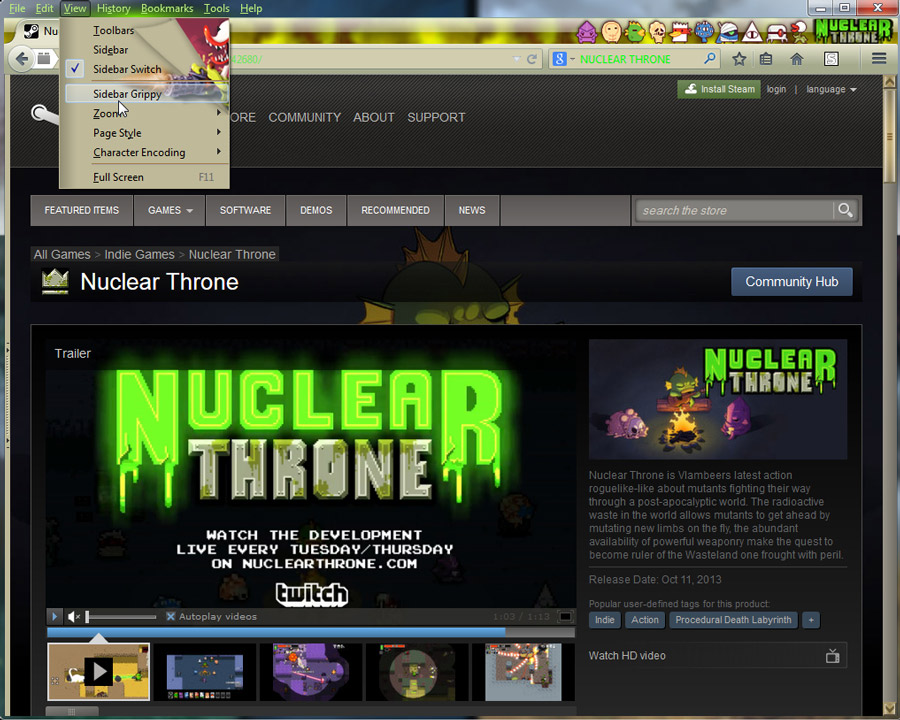Viewport: 900px width, 720px height.
Task: Open GAMES dropdown in store nav
Action: click(170, 210)
